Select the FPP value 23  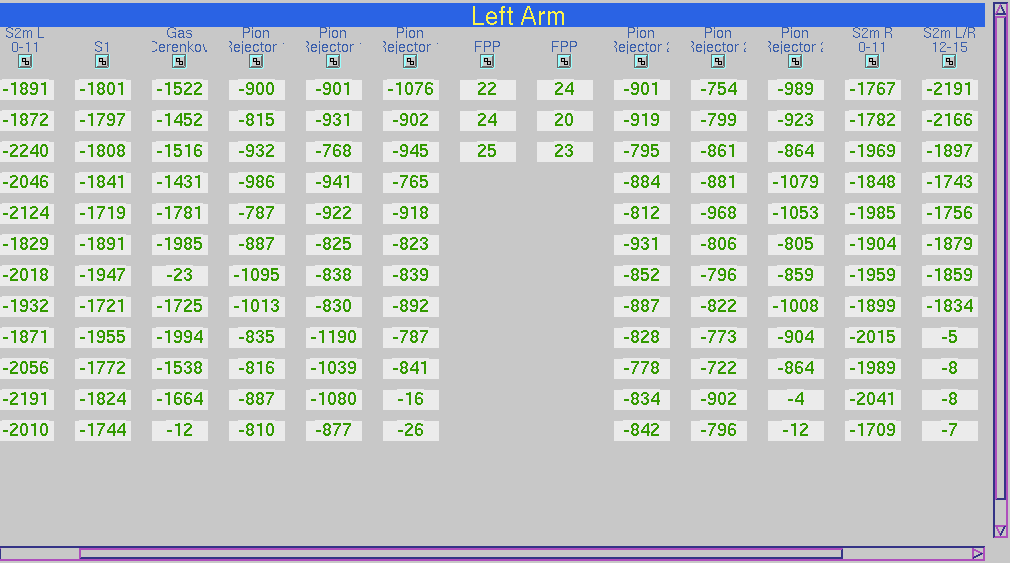tap(564, 151)
